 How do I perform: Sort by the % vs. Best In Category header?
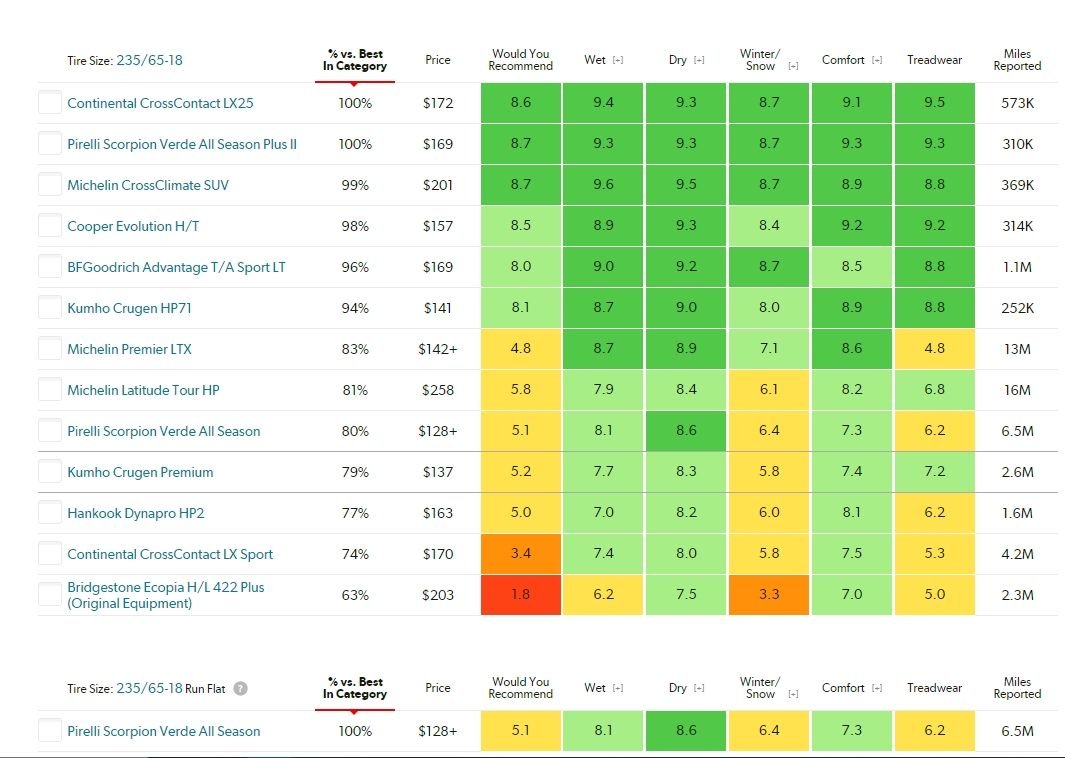click(x=353, y=59)
